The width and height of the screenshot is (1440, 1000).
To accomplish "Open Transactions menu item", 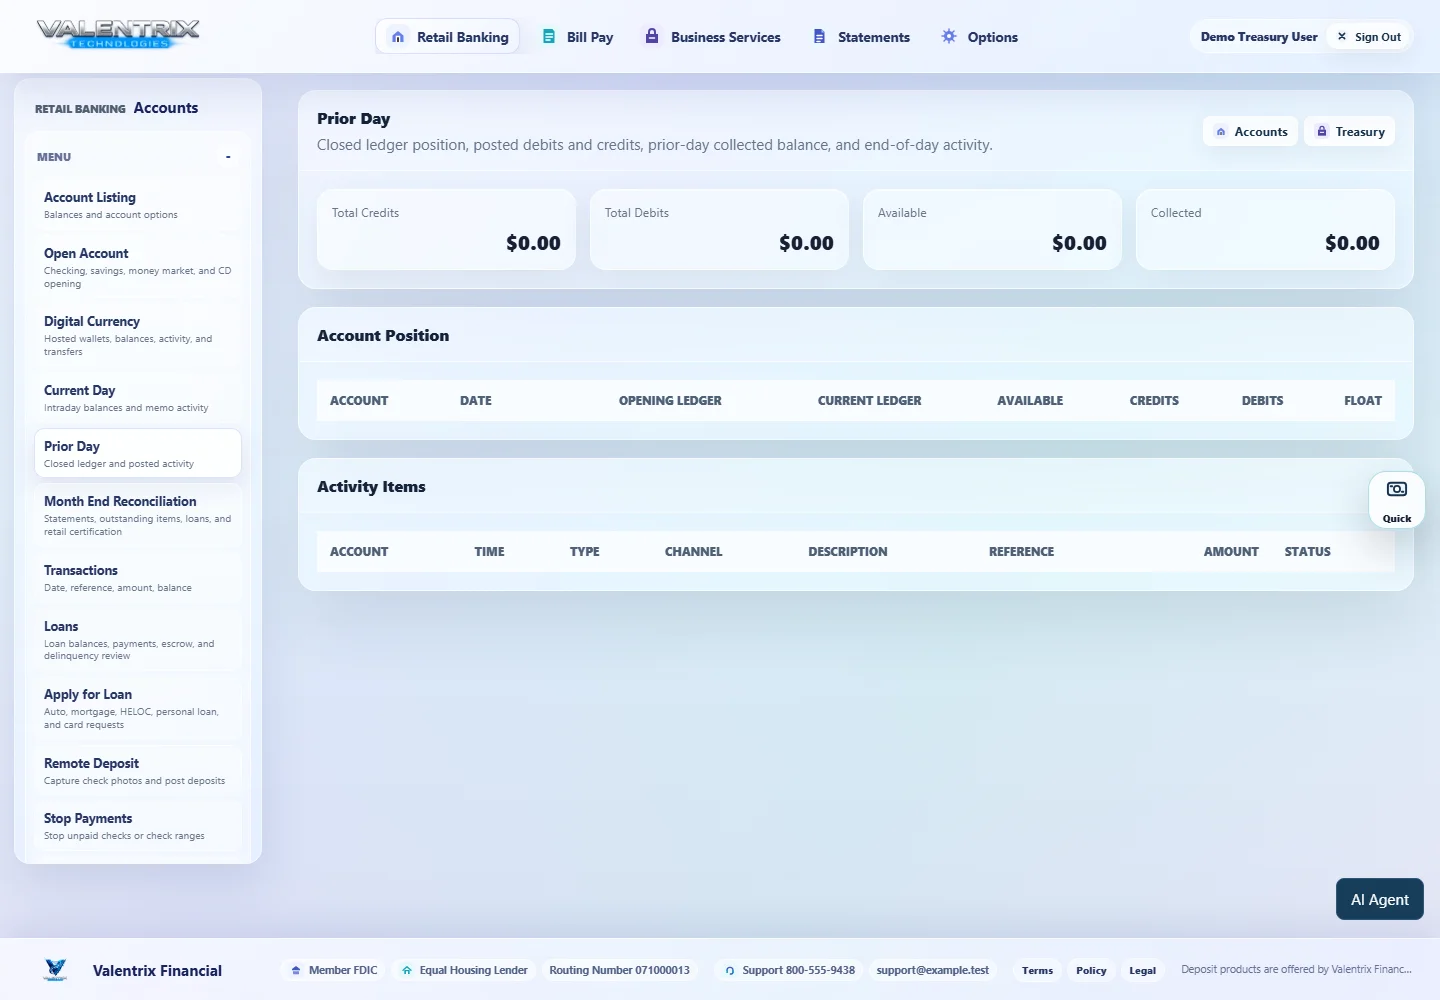I will pyautogui.click(x=138, y=578).
